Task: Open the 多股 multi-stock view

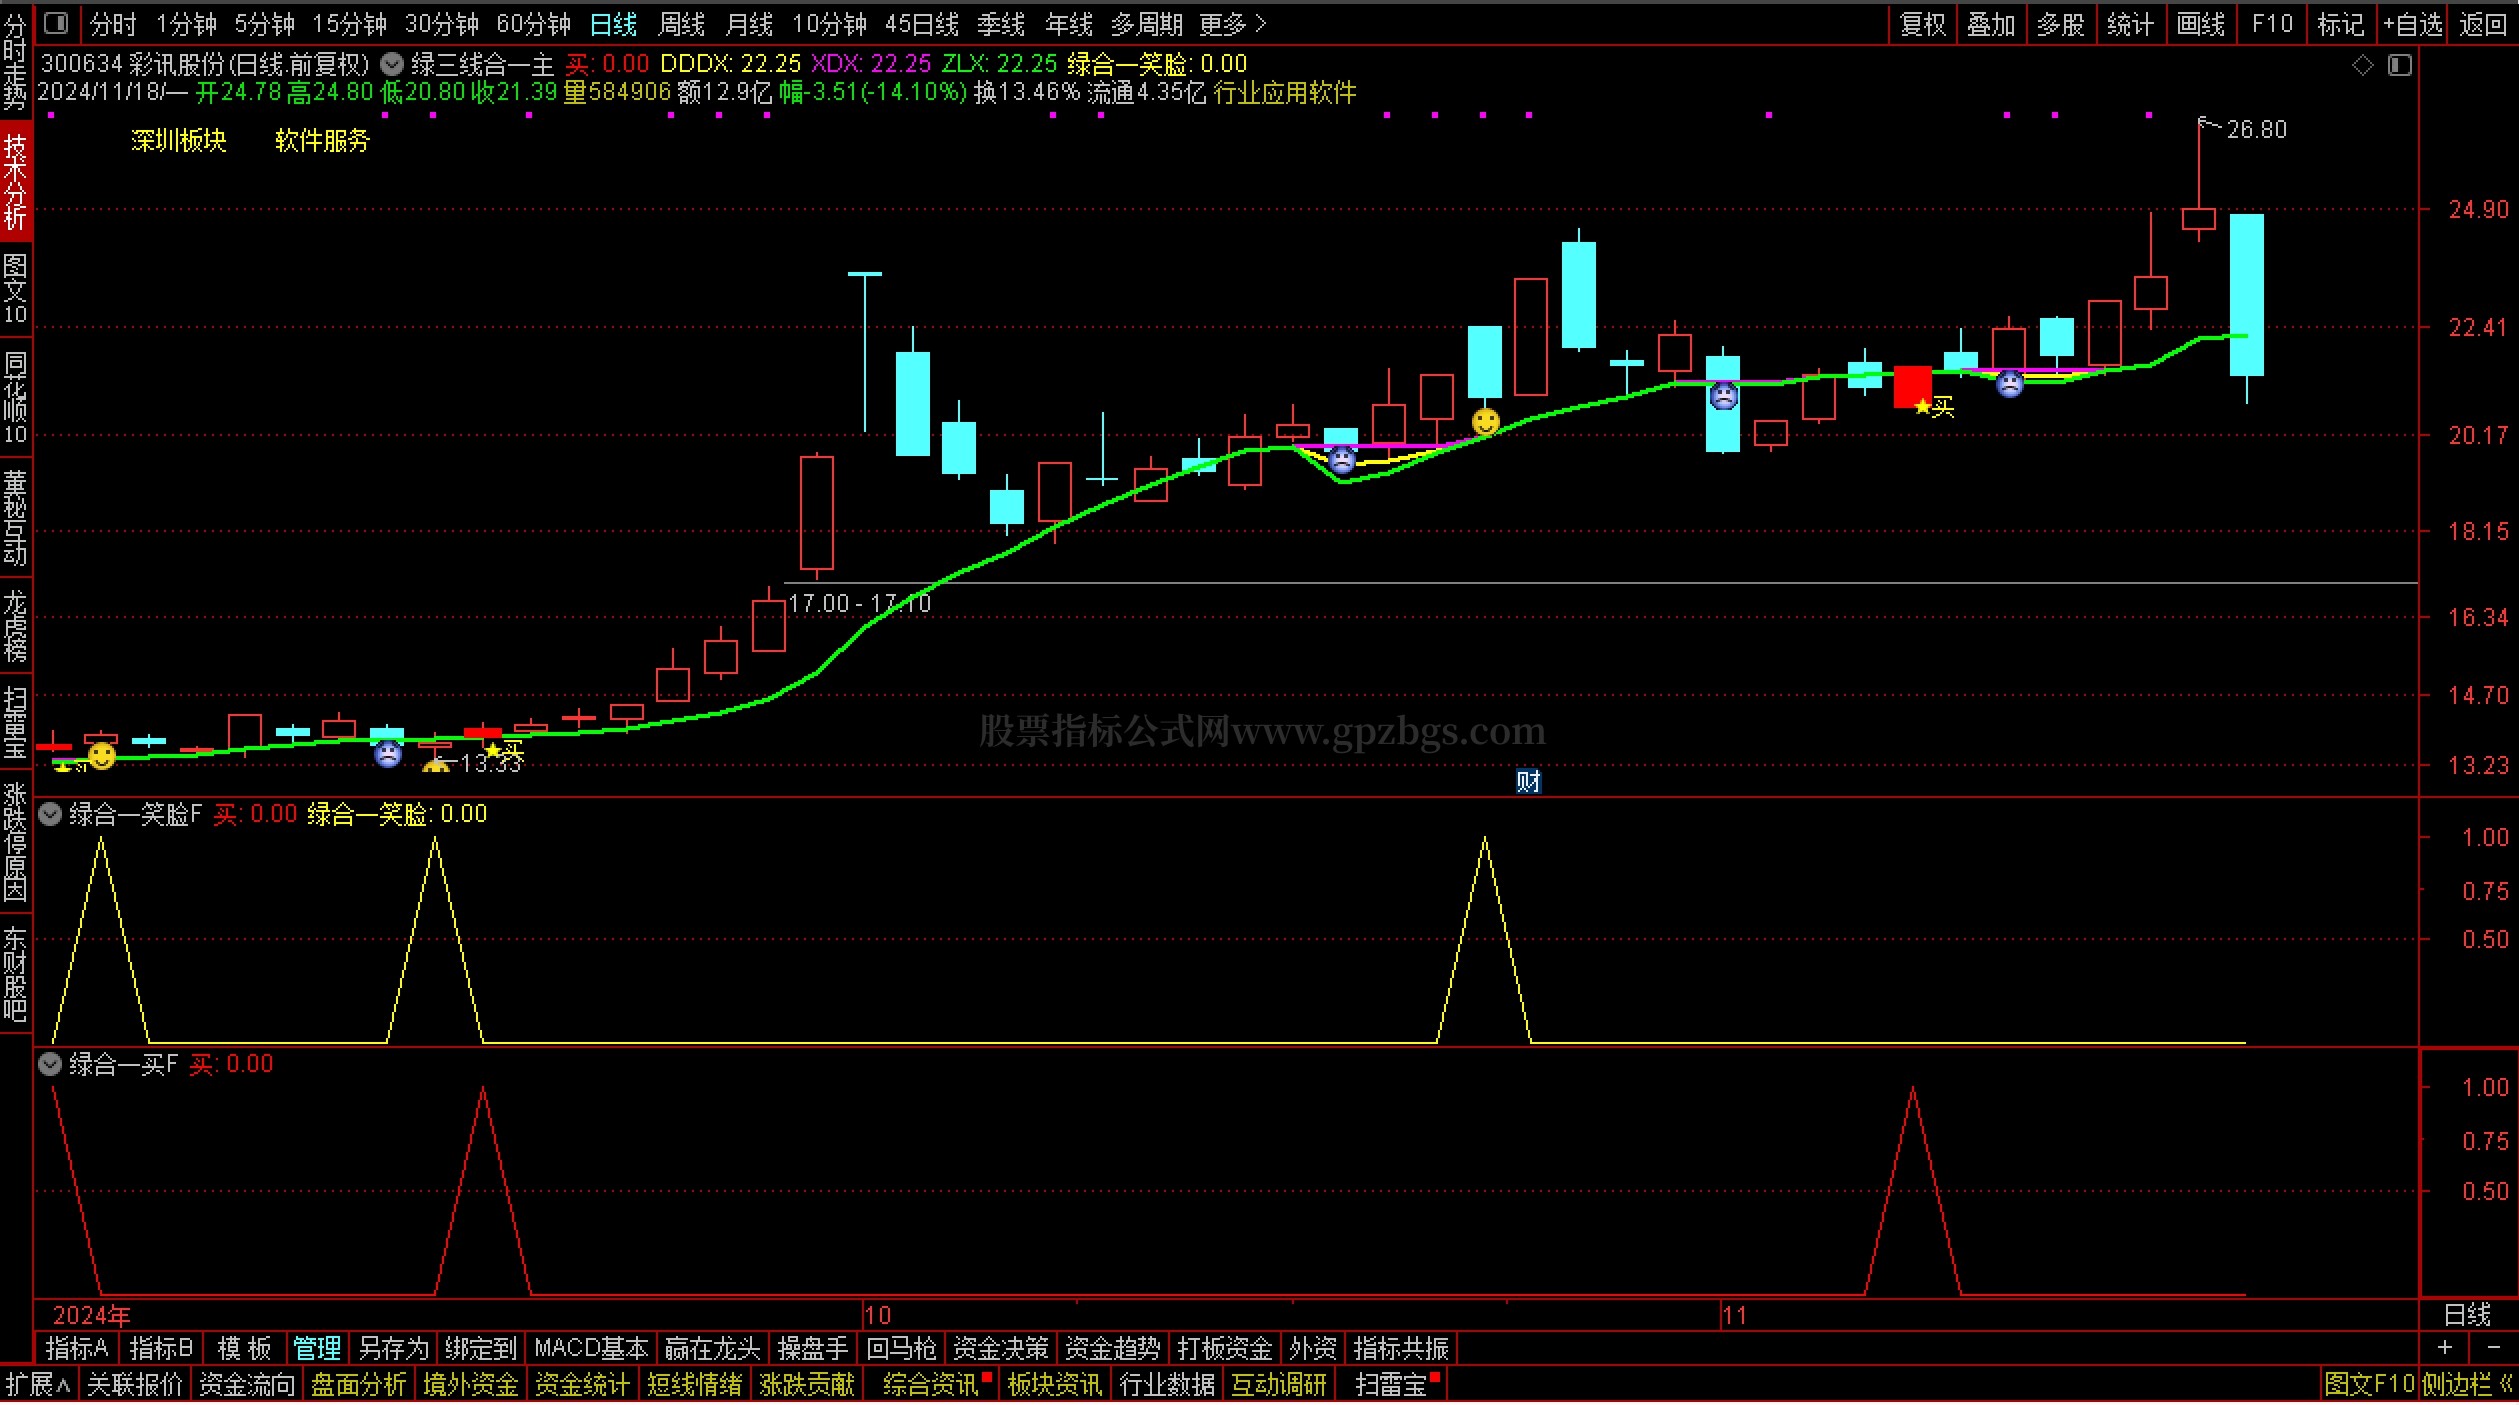Action: click(2060, 23)
